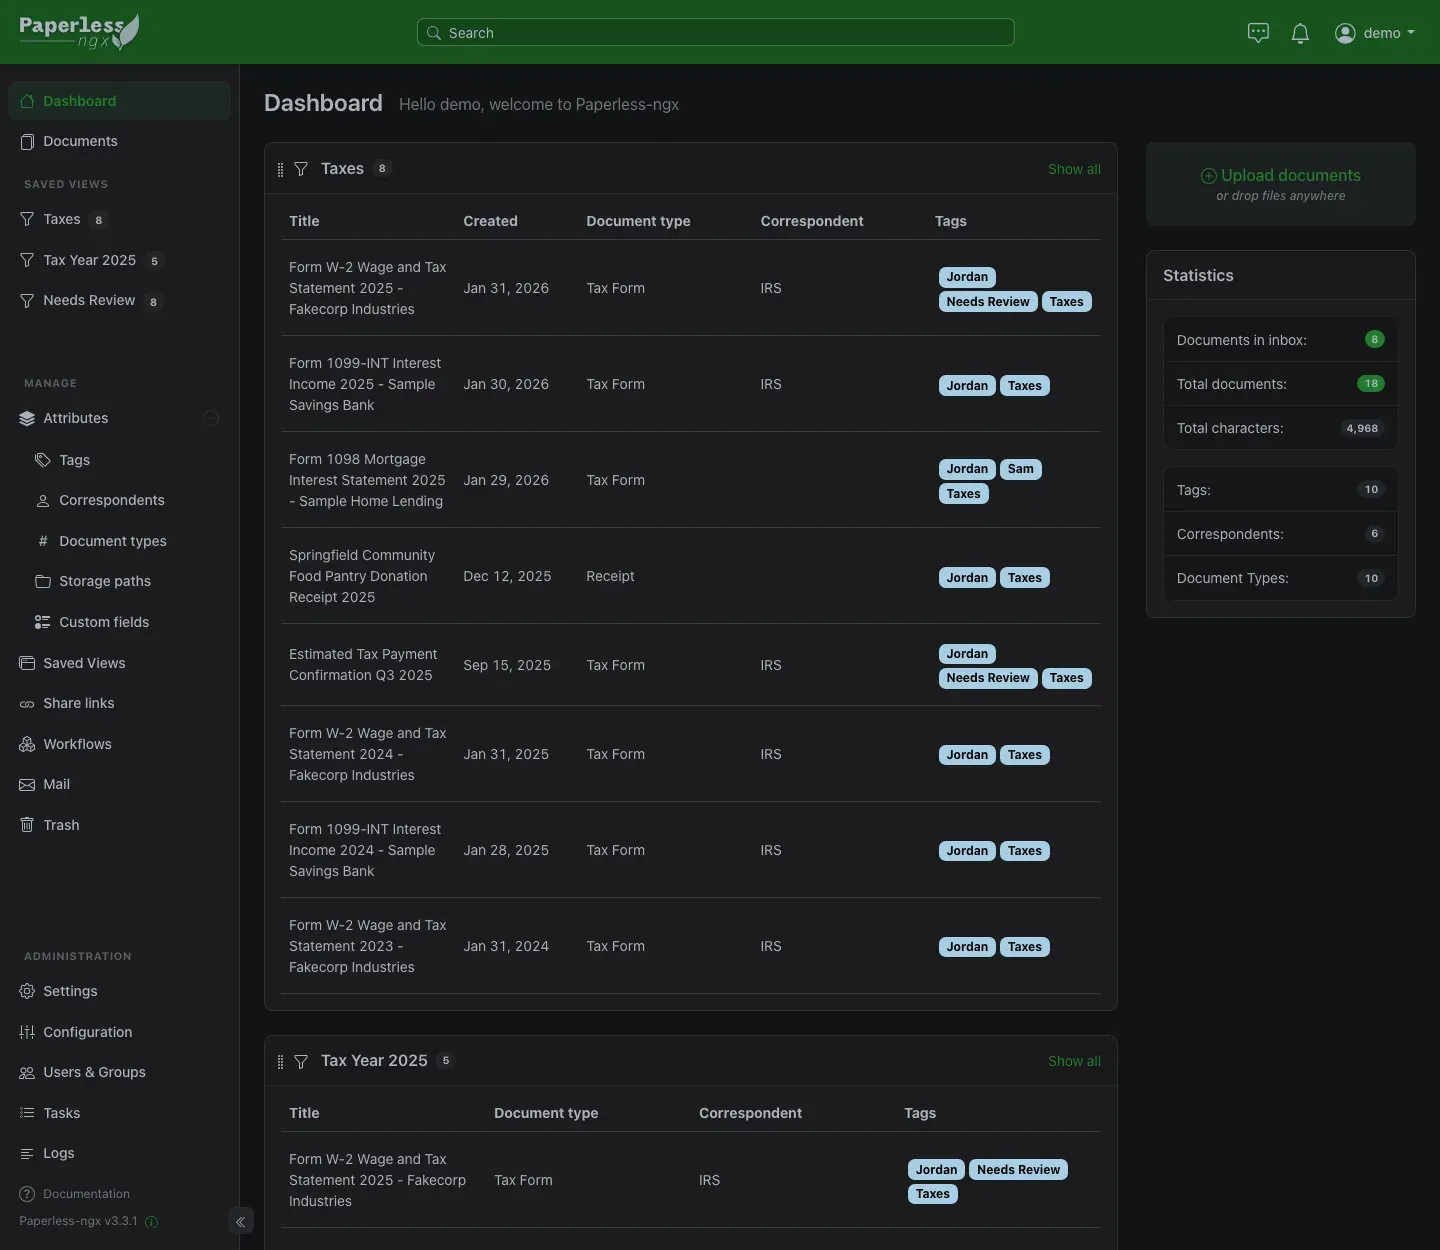Open the chat suggestions icon in header
The height and width of the screenshot is (1250, 1440).
(1258, 33)
